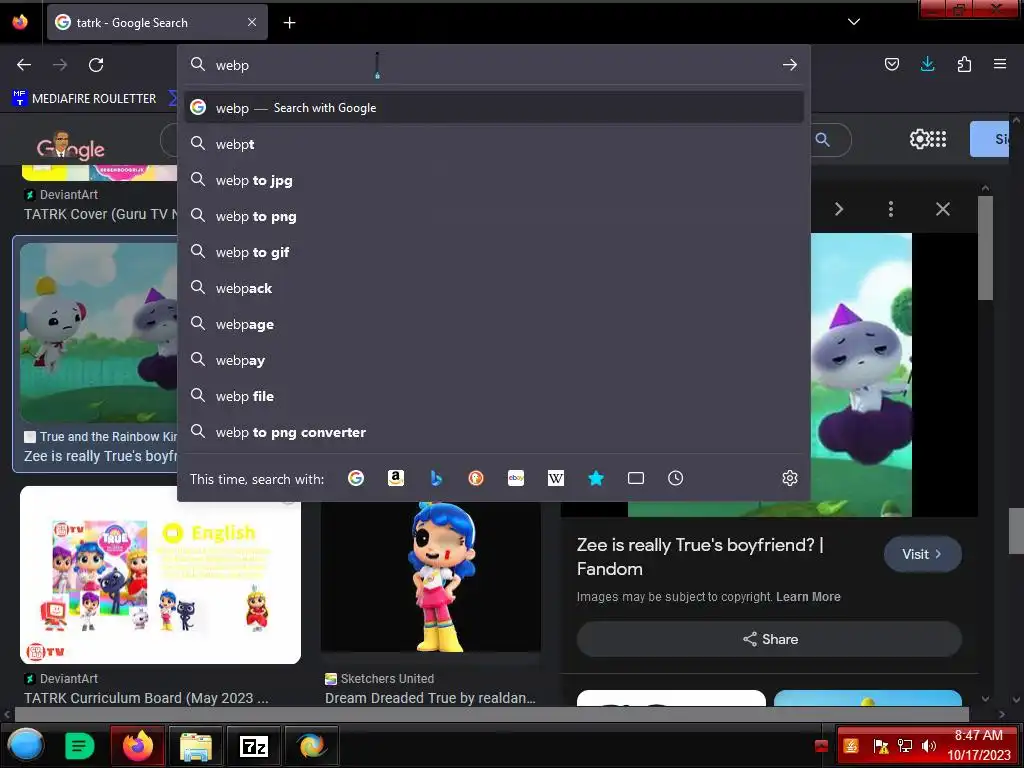Pick the 'webpage' suggestion
Viewport: 1024px width, 768px height.
pos(494,324)
